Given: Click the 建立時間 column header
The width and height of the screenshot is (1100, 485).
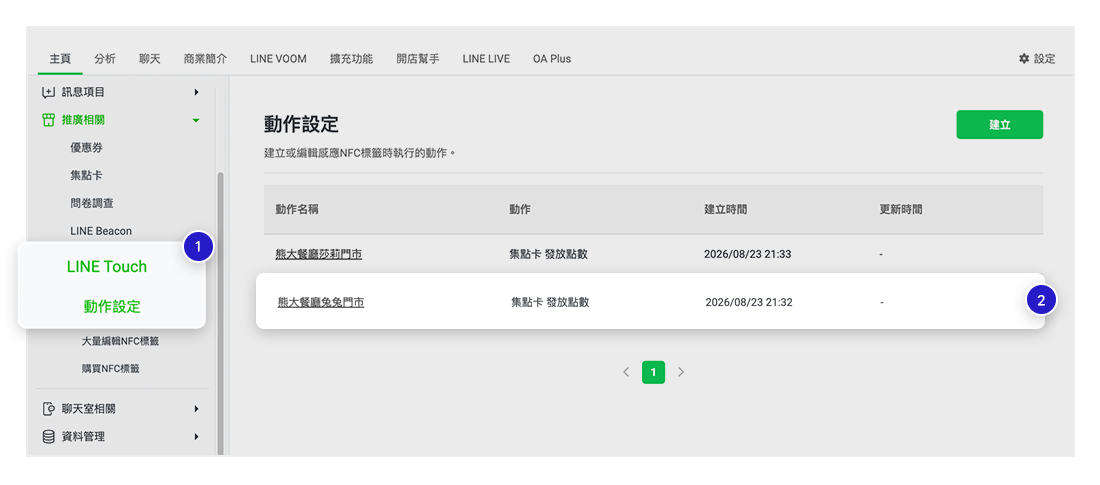Looking at the screenshot, I should click(x=725, y=209).
